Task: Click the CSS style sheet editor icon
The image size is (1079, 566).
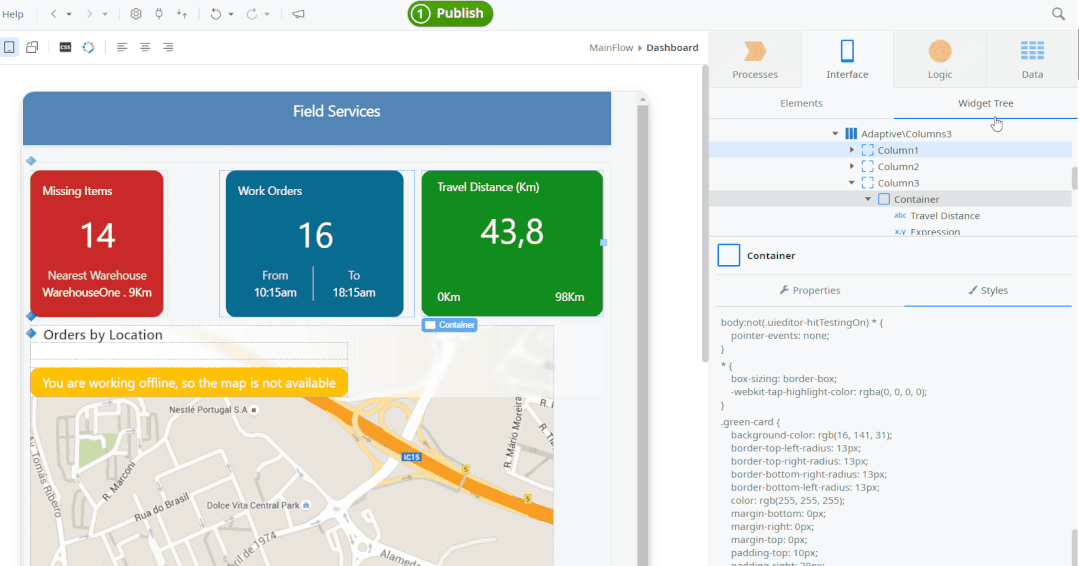Action: pyautogui.click(x=65, y=47)
